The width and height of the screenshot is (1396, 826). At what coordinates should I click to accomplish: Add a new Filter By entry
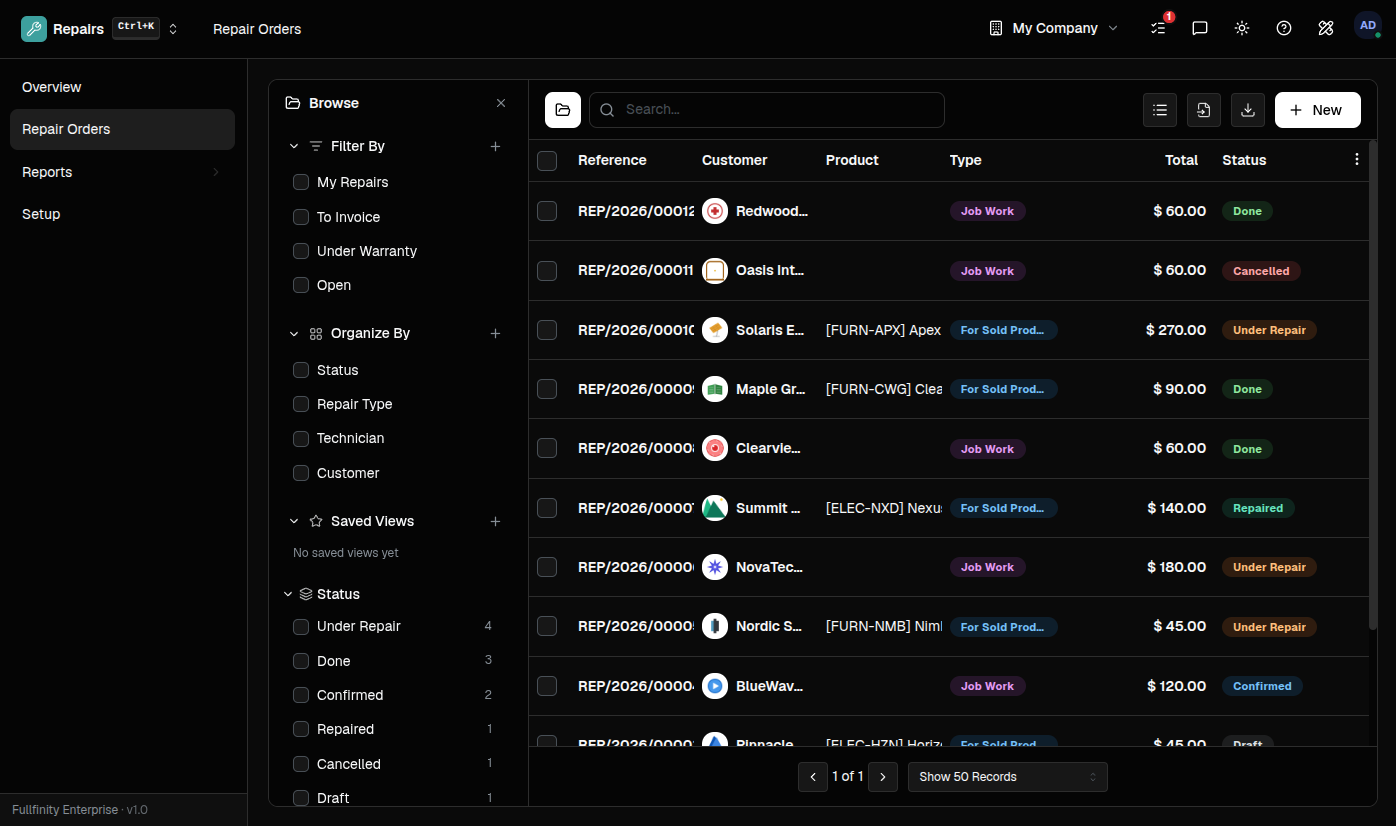495,146
